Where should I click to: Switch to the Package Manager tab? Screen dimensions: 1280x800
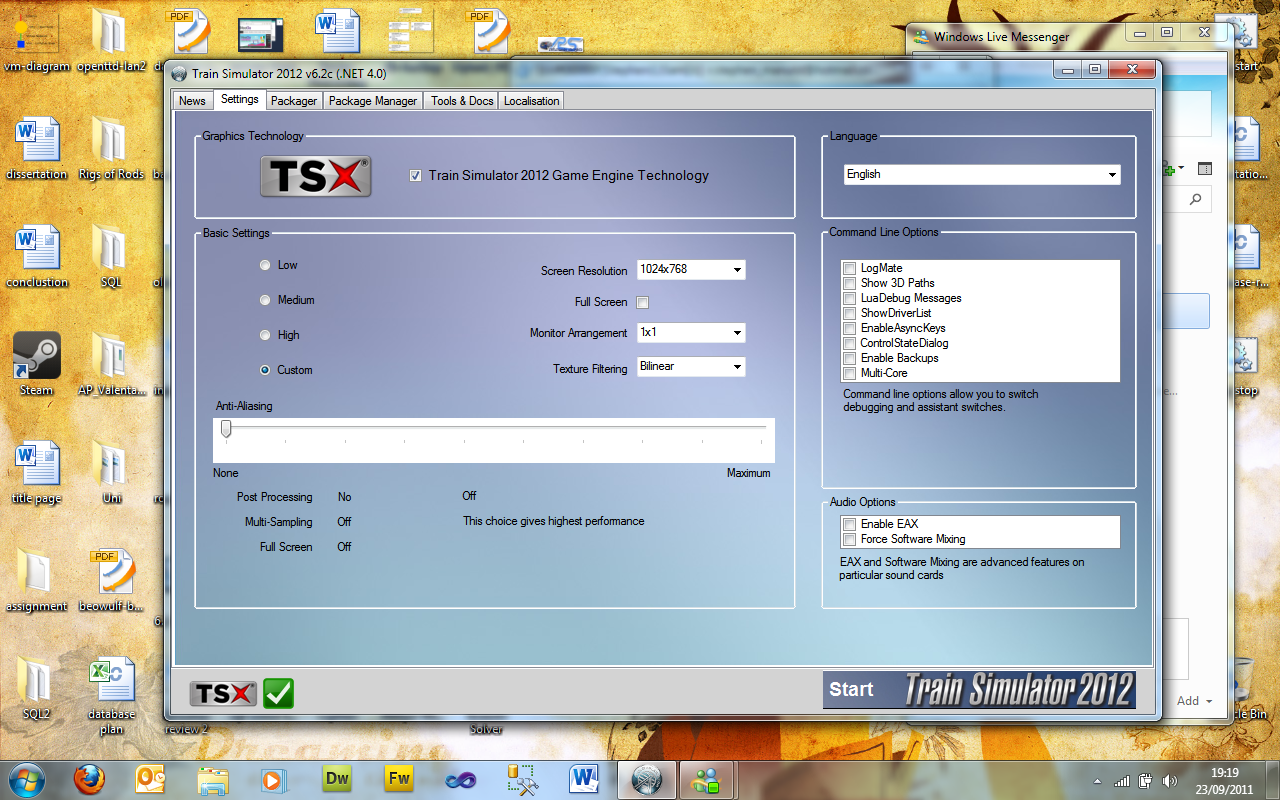click(x=373, y=101)
